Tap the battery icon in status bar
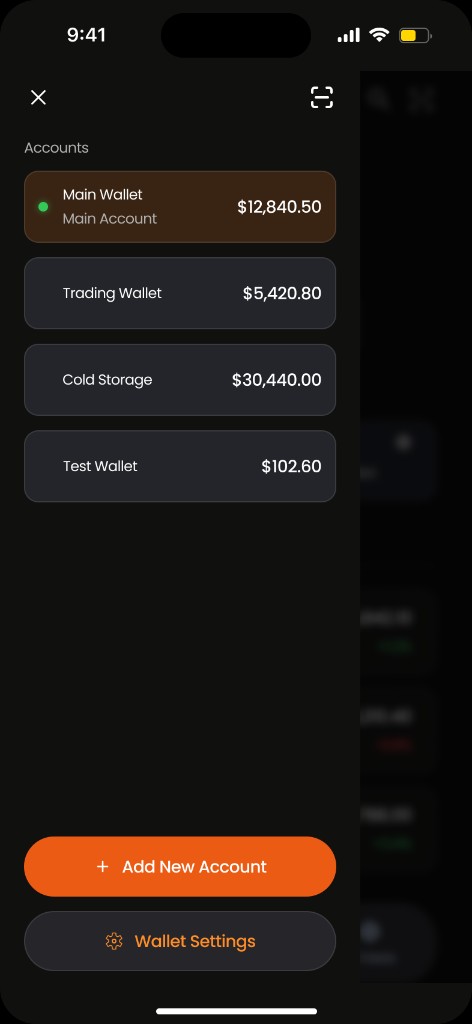472x1024 pixels. pyautogui.click(x=415, y=35)
